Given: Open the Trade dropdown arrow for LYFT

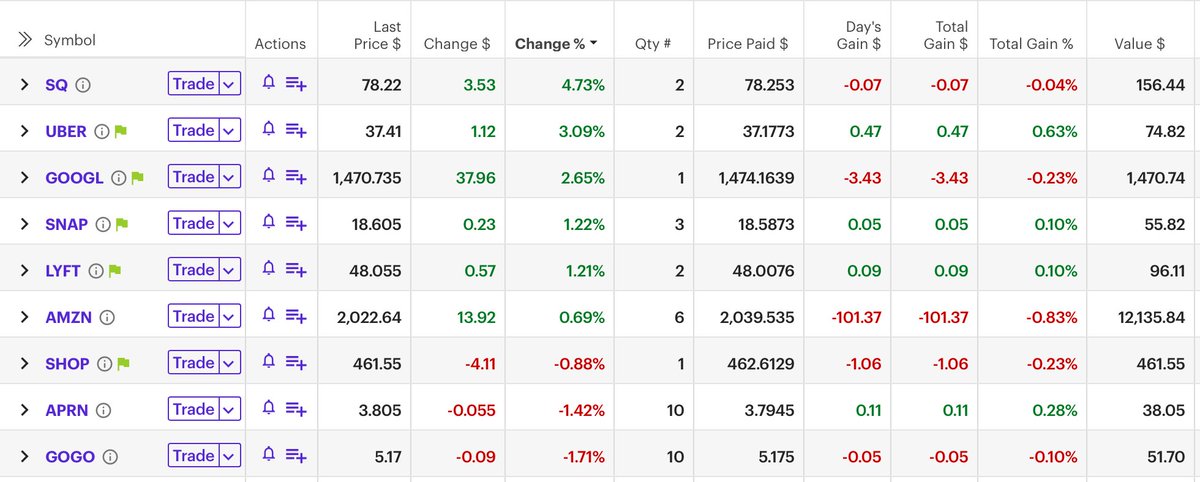Looking at the screenshot, I should click(x=230, y=269).
